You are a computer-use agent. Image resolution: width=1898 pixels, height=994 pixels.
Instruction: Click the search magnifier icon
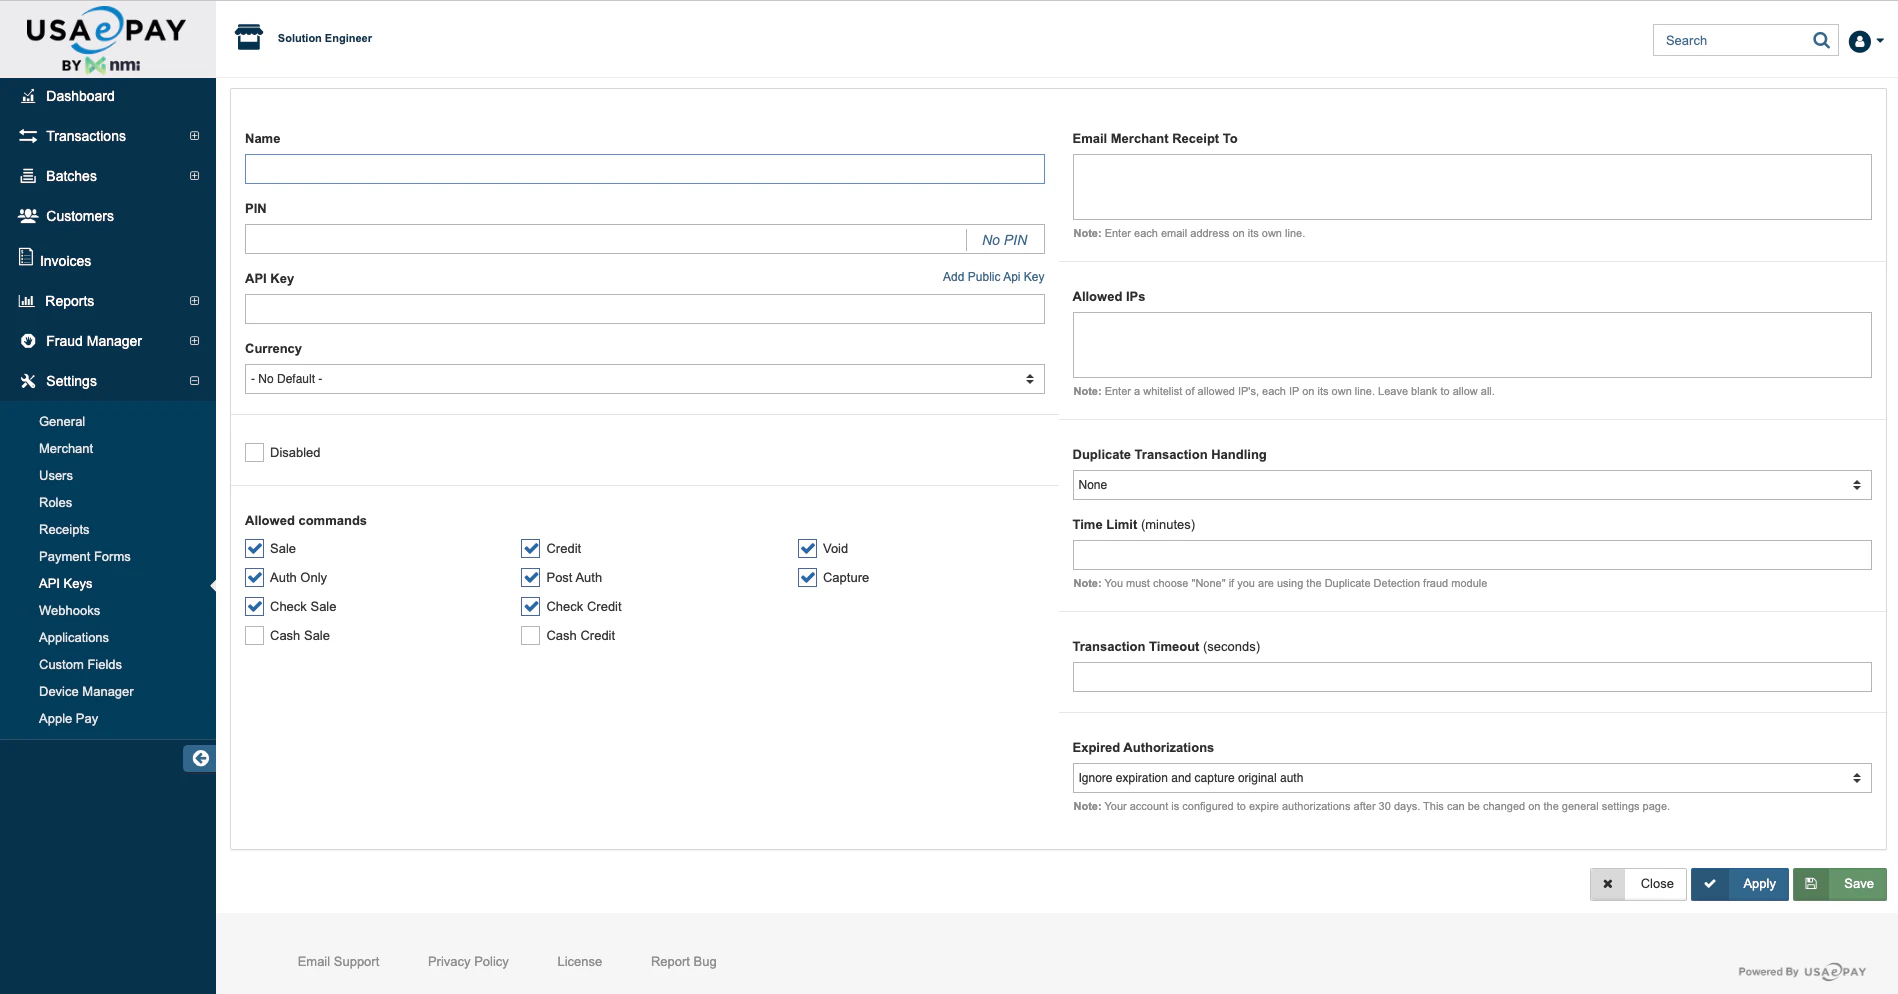click(x=1821, y=40)
